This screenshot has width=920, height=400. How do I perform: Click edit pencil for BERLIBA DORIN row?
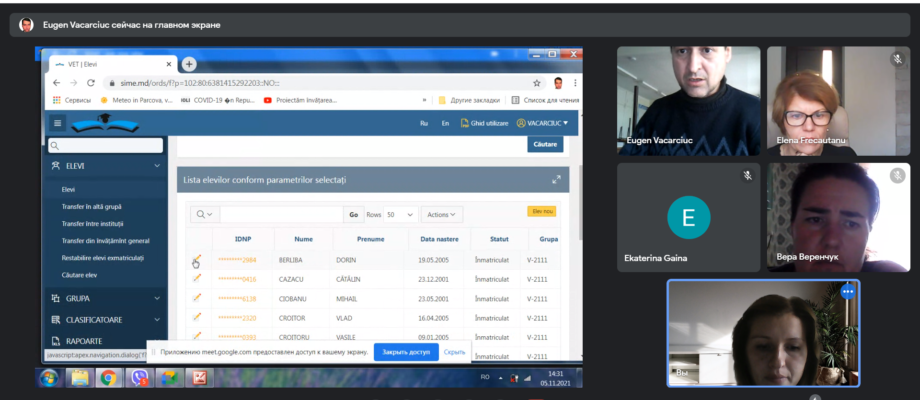(x=197, y=259)
